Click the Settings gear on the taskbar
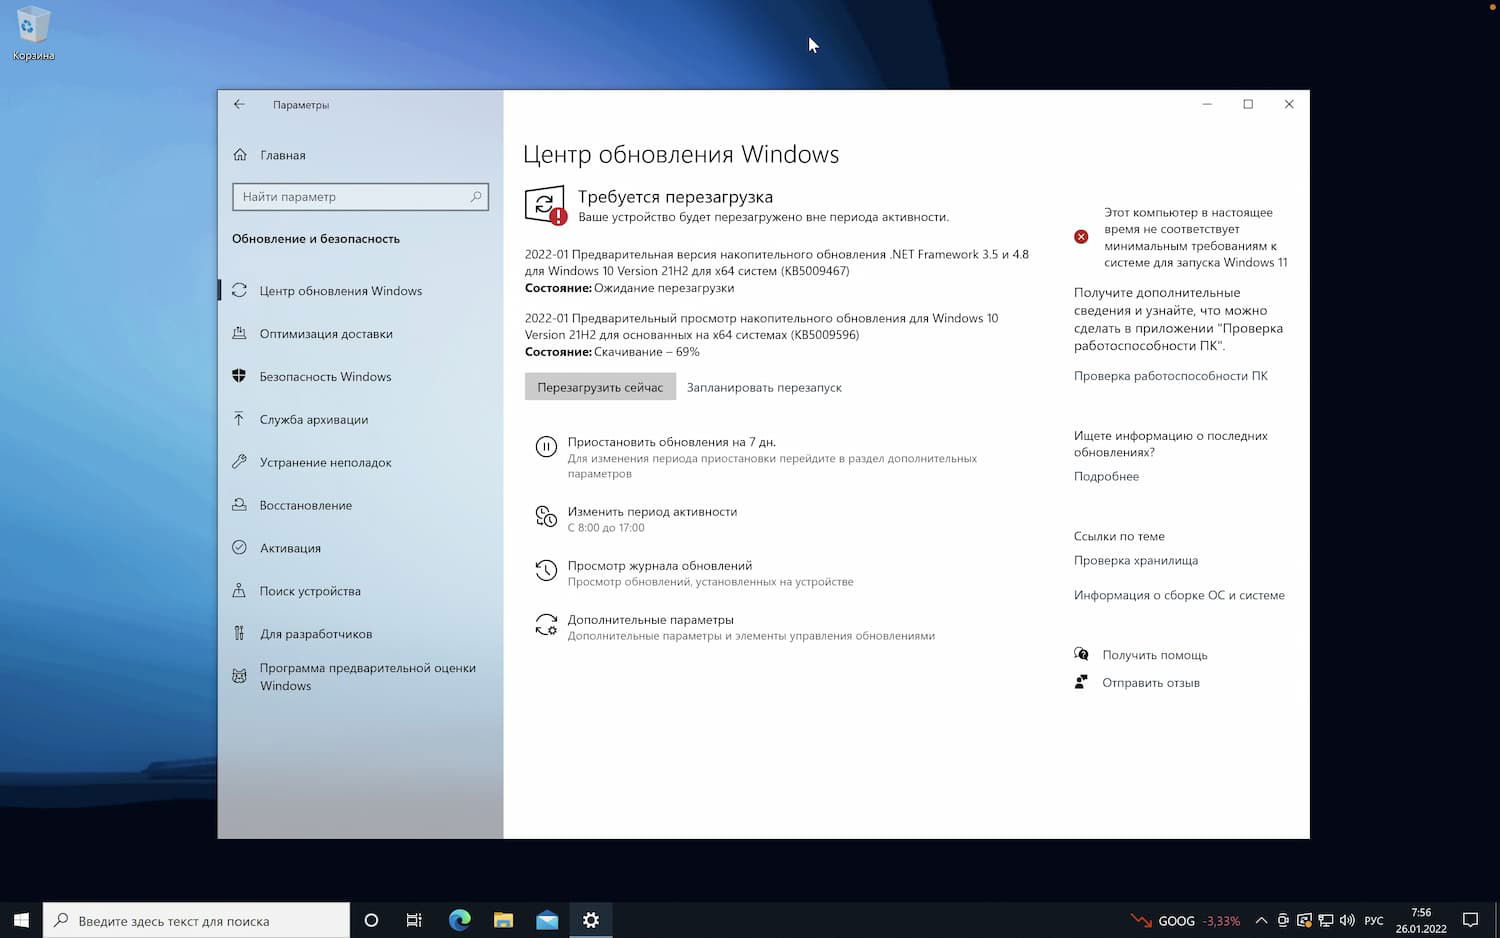The height and width of the screenshot is (938, 1500). click(x=591, y=920)
